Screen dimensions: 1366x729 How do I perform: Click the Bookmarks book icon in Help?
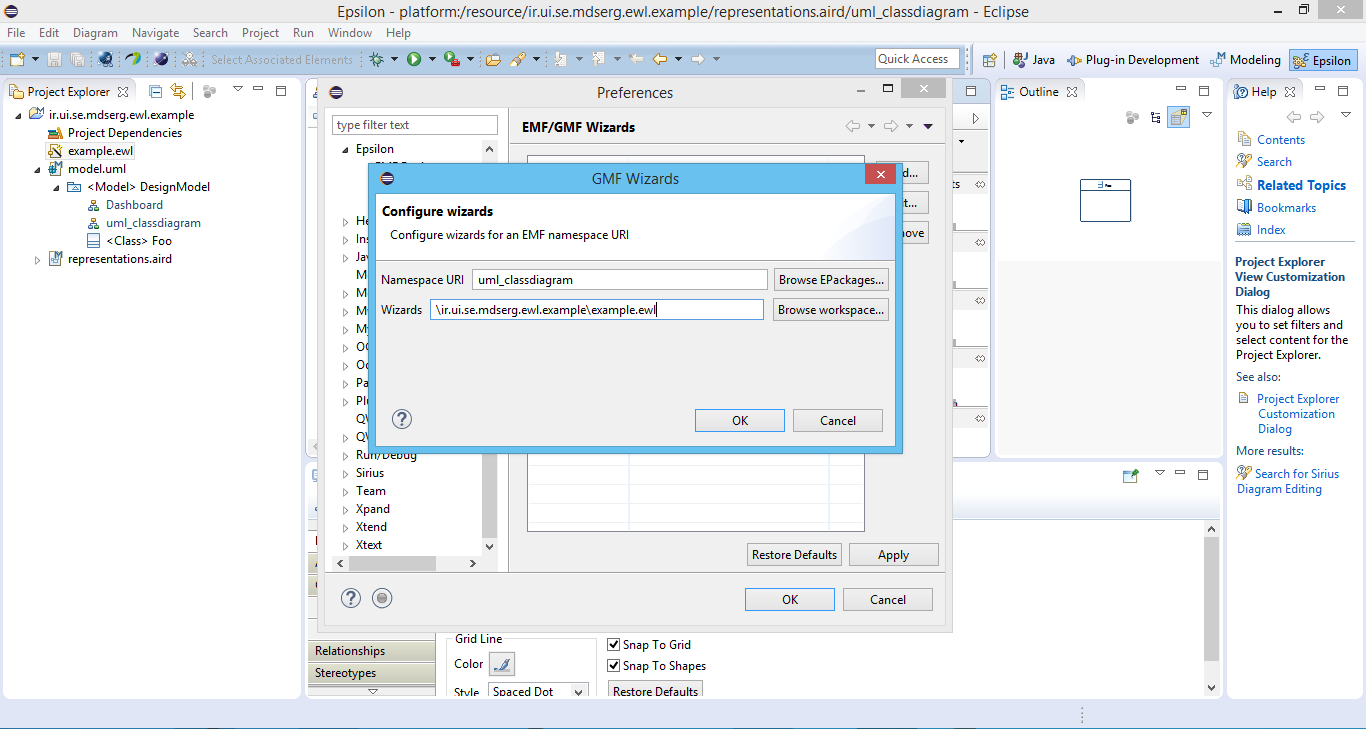(x=1244, y=207)
